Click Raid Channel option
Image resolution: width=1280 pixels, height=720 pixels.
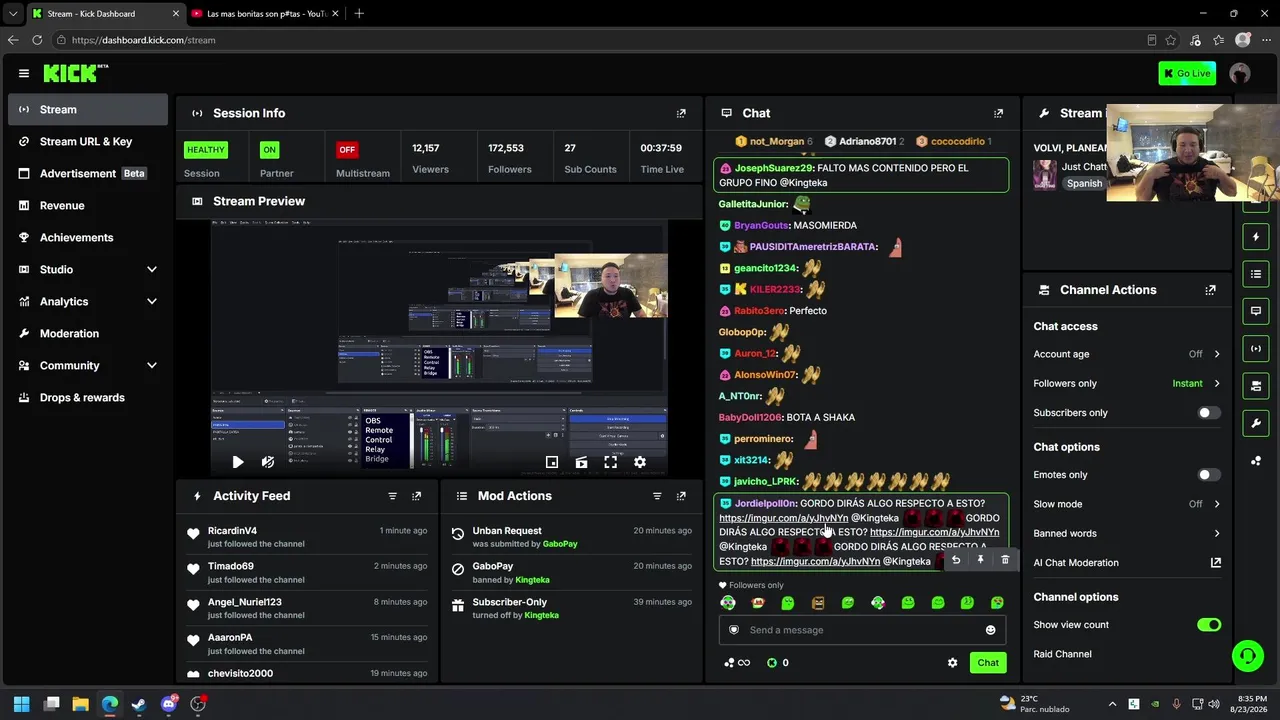click(1062, 654)
